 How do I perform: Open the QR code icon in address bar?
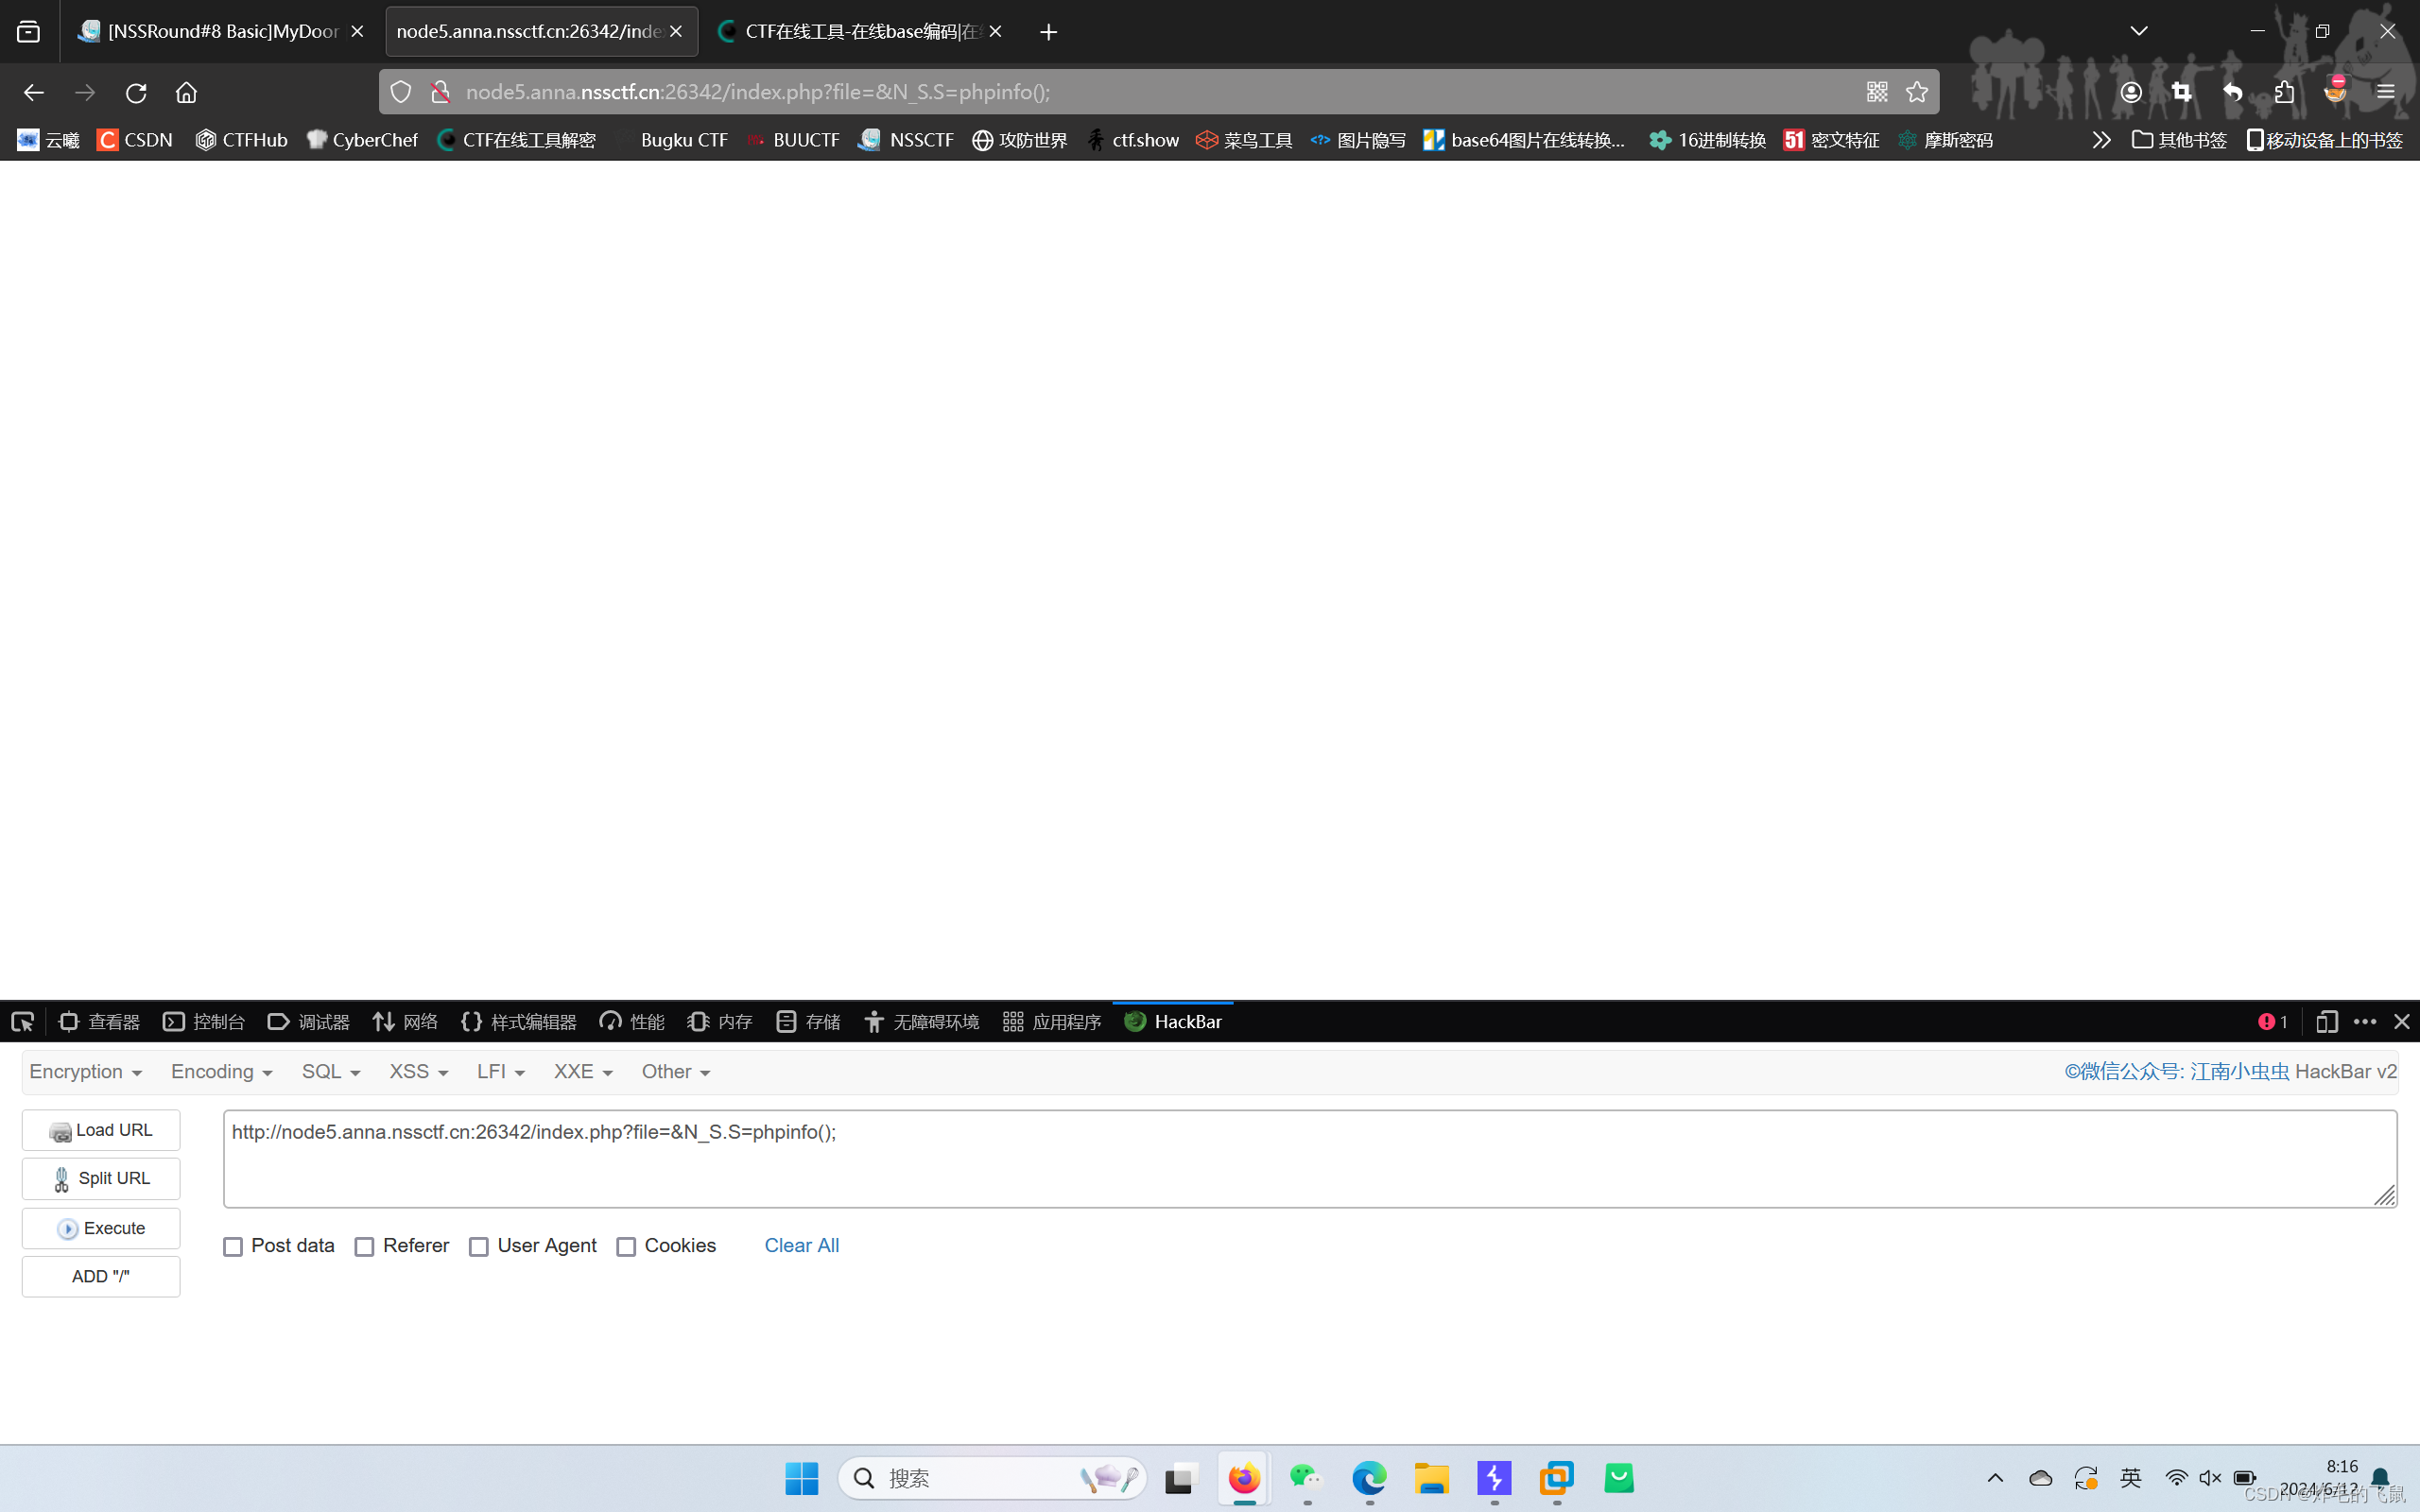[1876, 92]
